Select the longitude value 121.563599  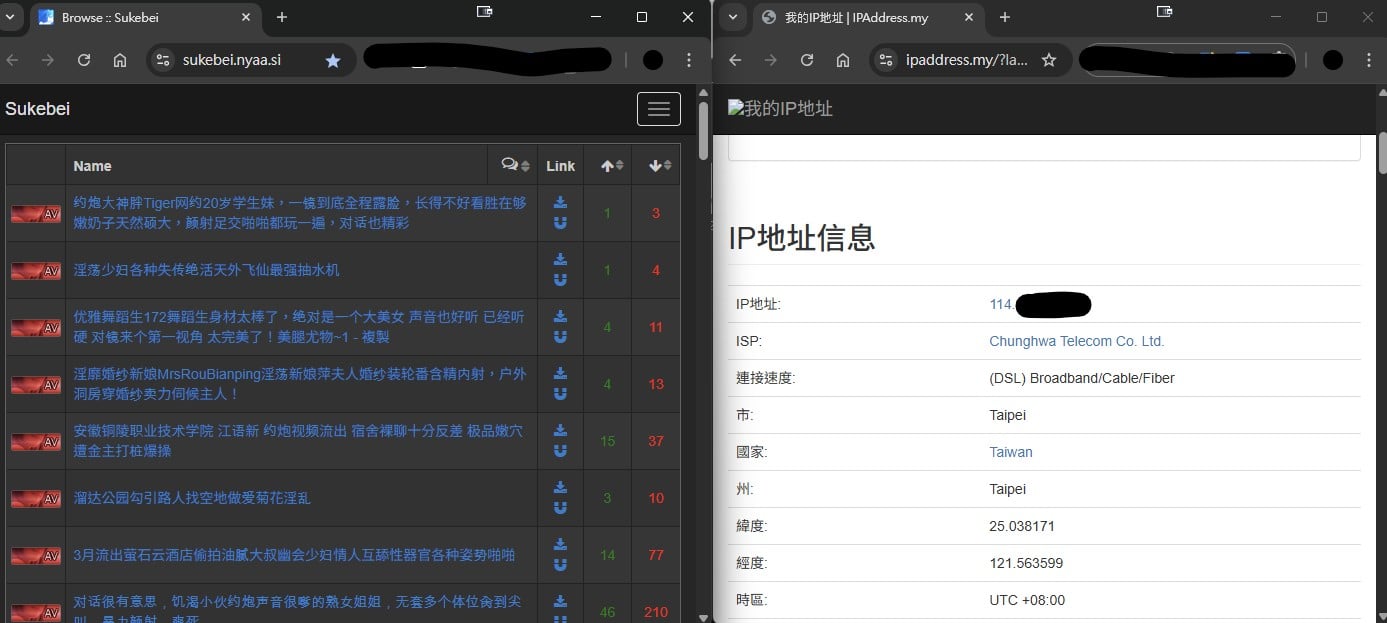[x=1026, y=563]
